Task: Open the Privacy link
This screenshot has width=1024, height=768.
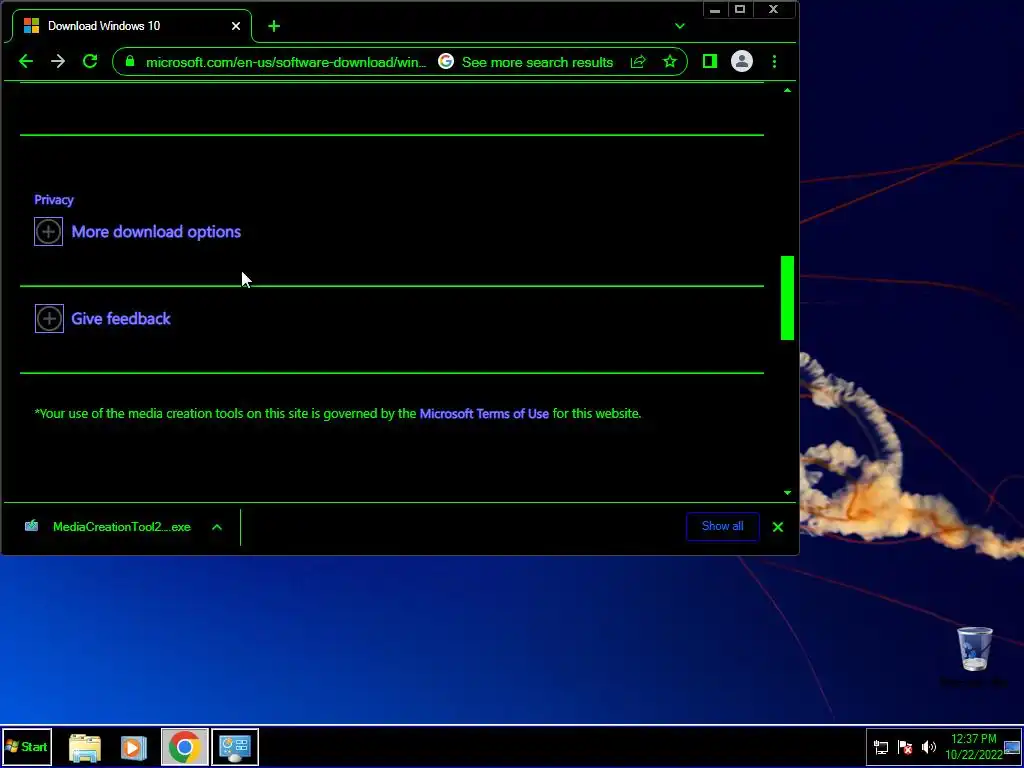Action: click(x=54, y=200)
